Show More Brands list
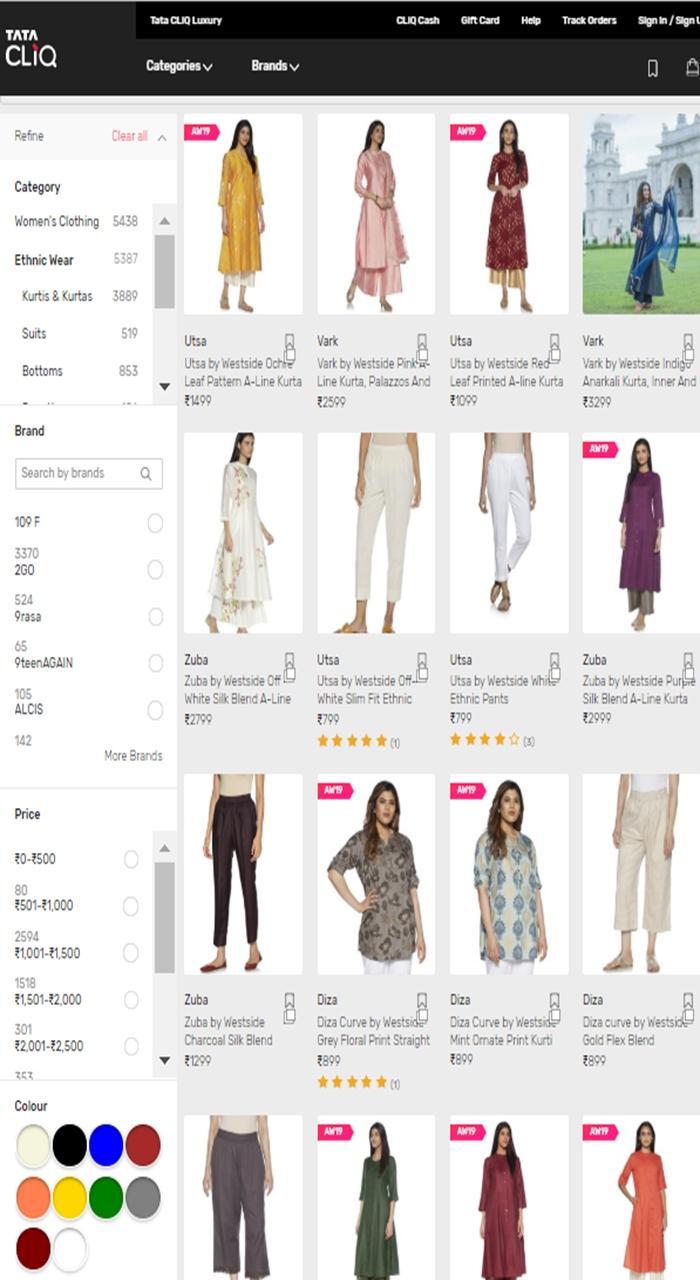The image size is (700, 1280). click(133, 756)
